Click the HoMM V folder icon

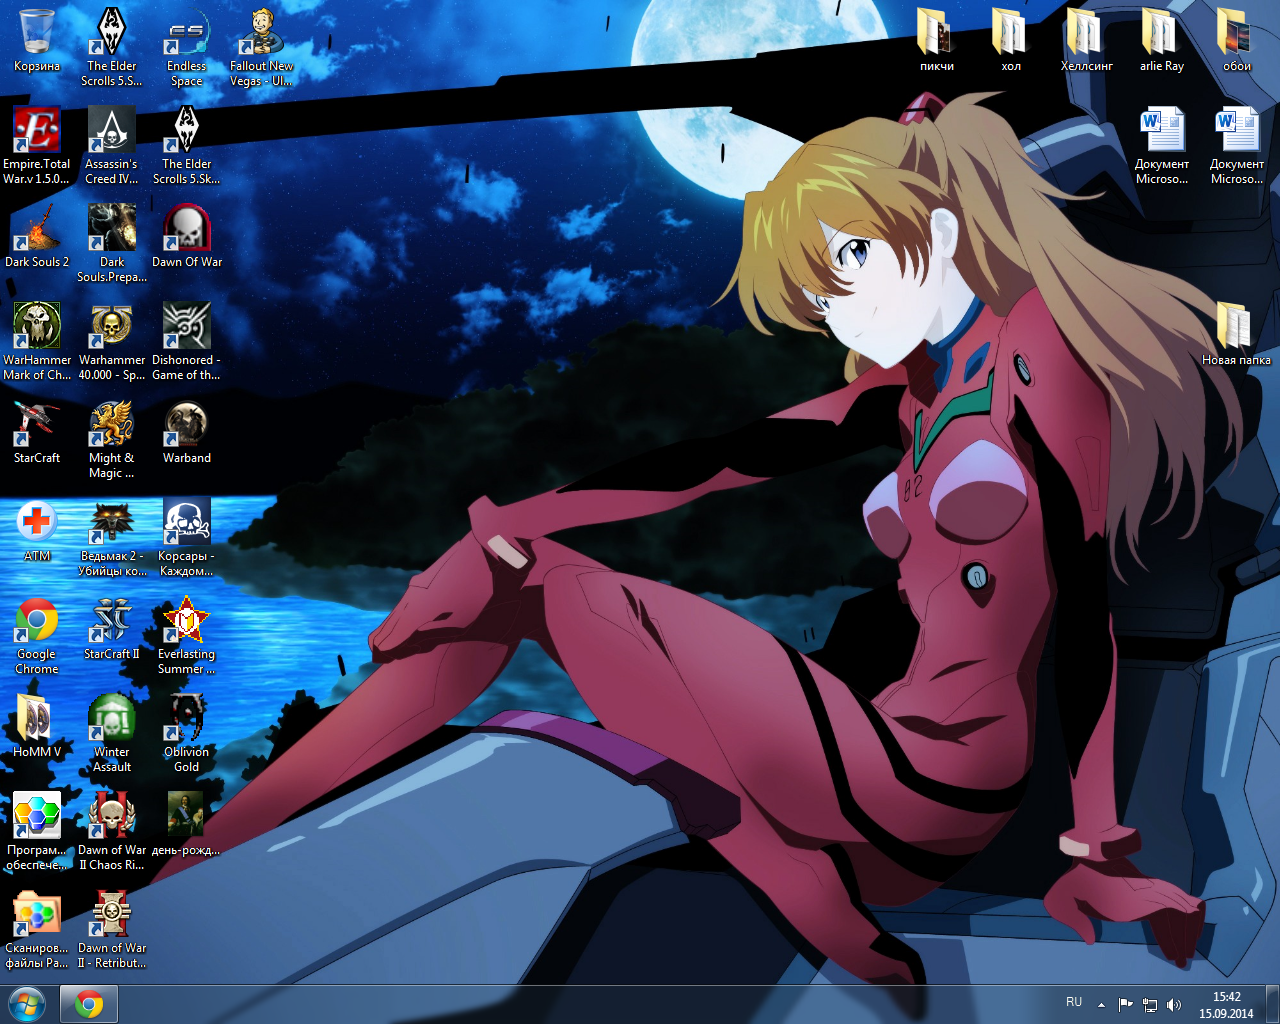click(x=37, y=726)
